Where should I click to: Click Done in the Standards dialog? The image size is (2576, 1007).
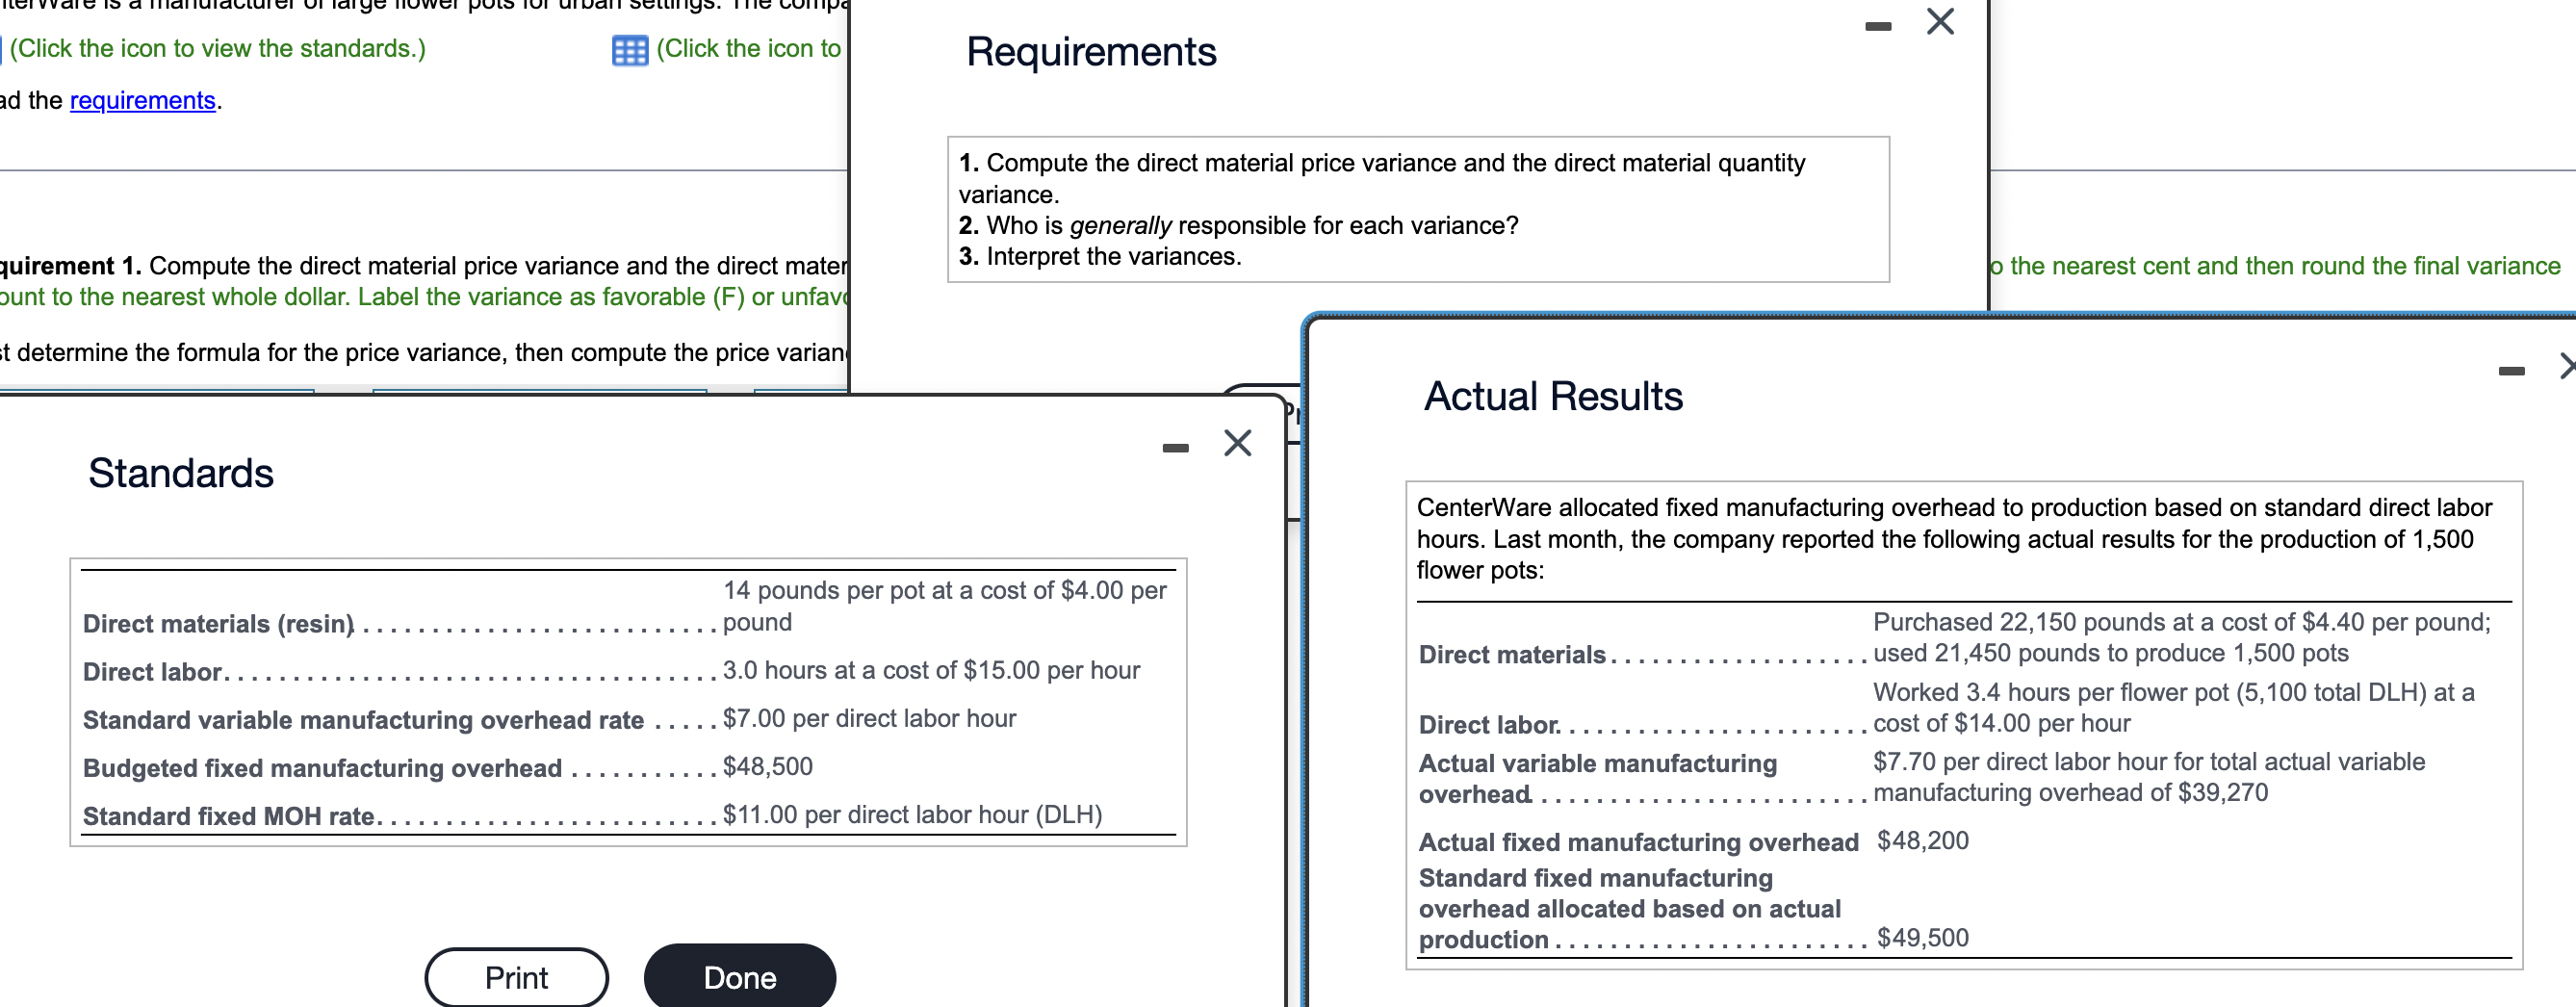coord(740,977)
